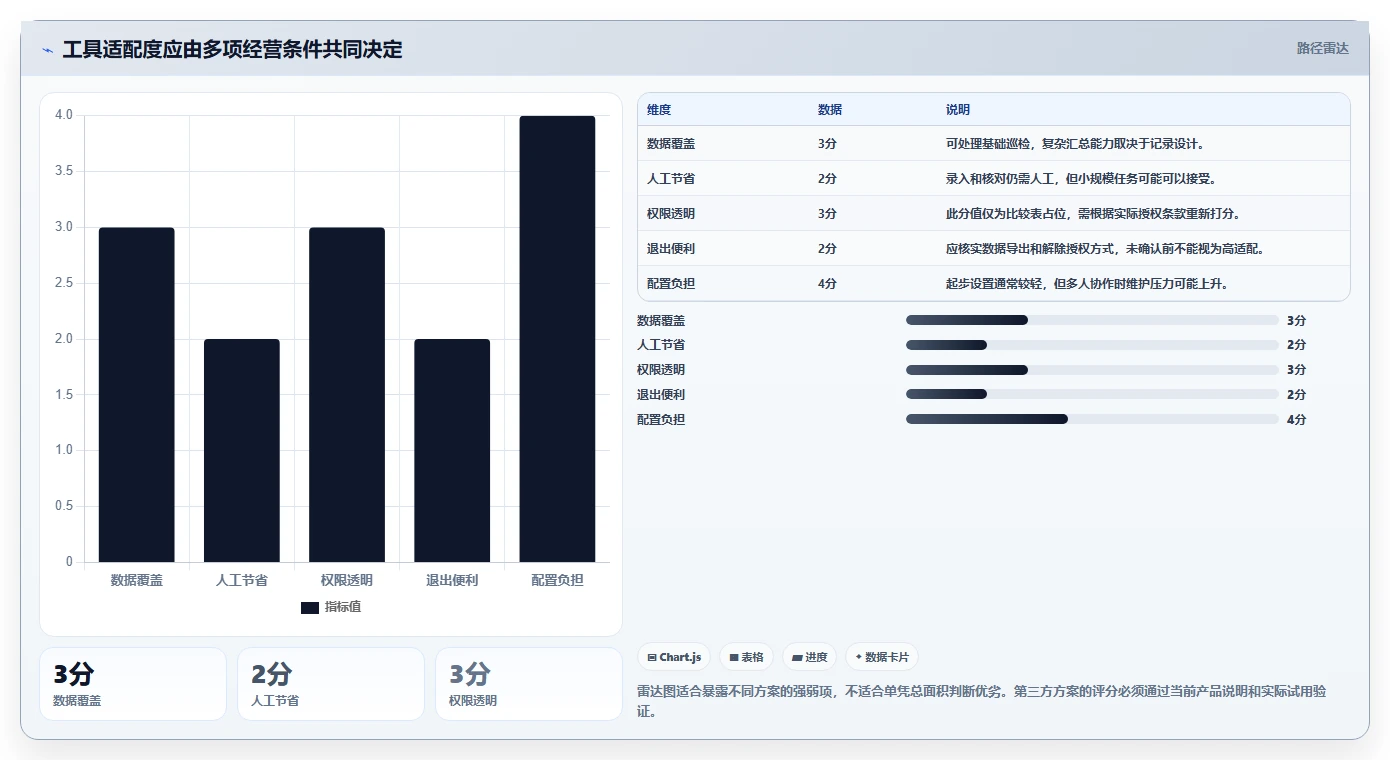Open the 3分 权限透明 summary card

[x=529, y=684]
